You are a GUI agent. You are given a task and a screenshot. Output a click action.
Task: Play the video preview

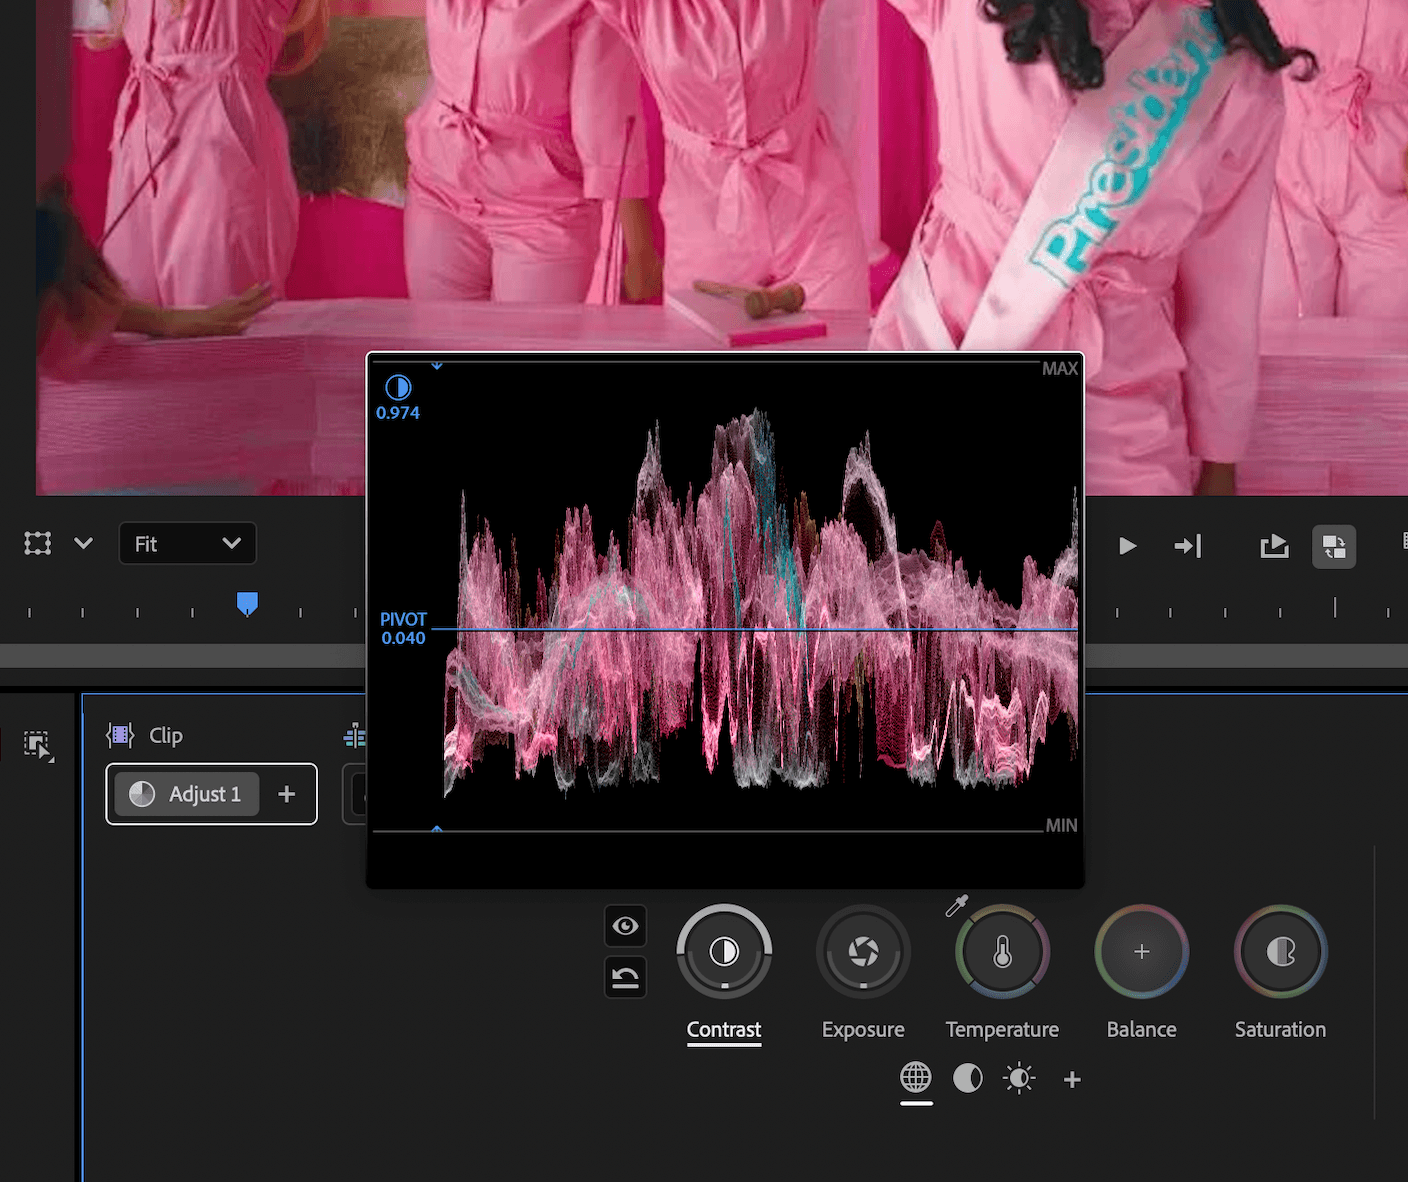(1128, 546)
